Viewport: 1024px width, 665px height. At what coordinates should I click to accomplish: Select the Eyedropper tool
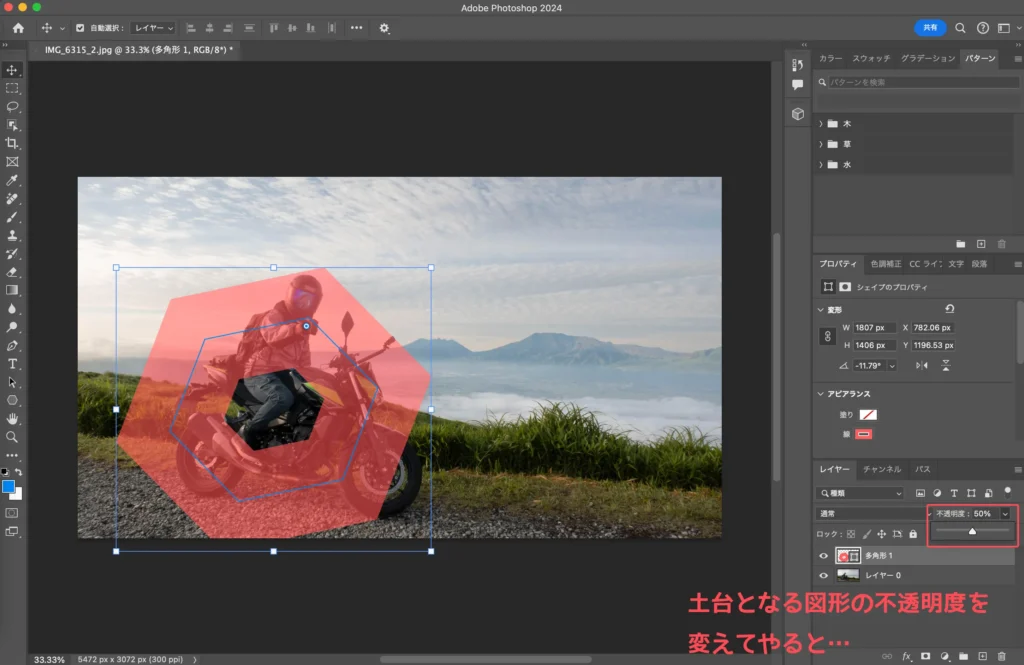[x=12, y=180]
